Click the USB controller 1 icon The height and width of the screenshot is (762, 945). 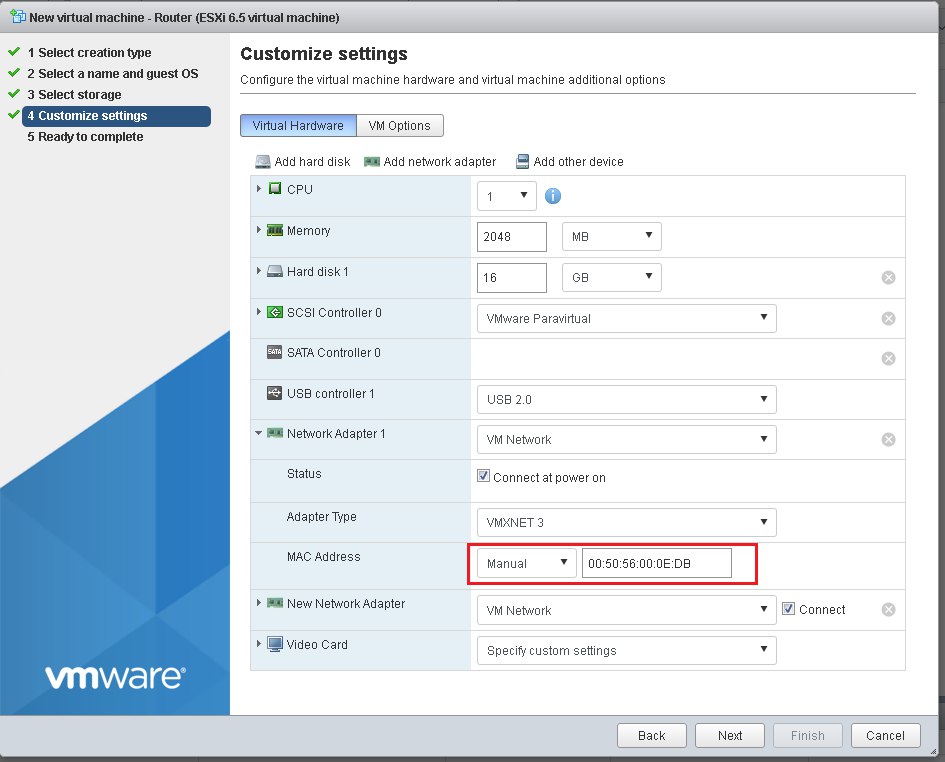[x=274, y=393]
